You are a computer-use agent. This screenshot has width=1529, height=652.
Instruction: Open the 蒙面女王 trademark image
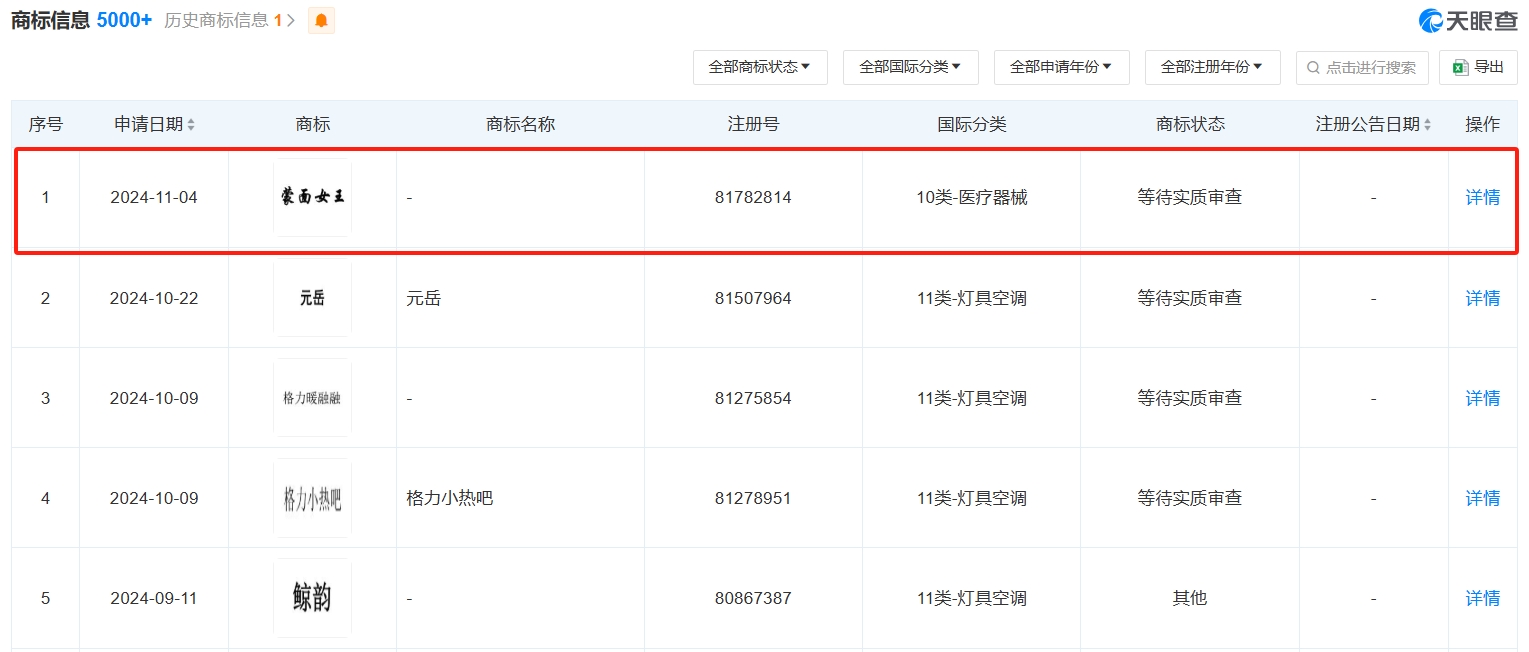tap(312, 197)
